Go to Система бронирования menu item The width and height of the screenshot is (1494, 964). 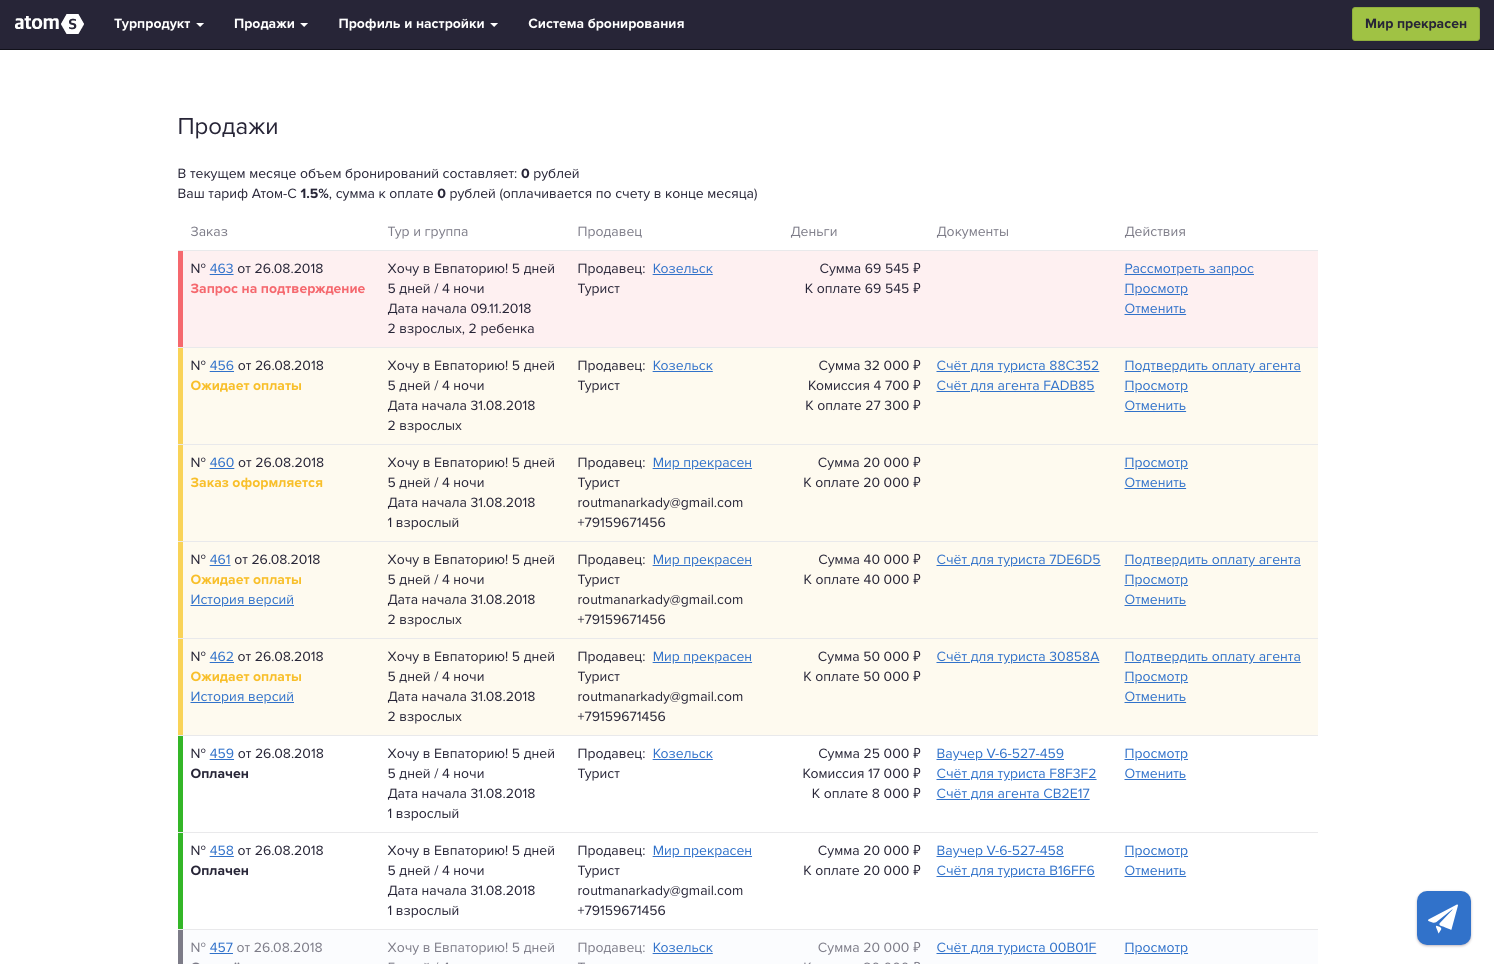[606, 24]
